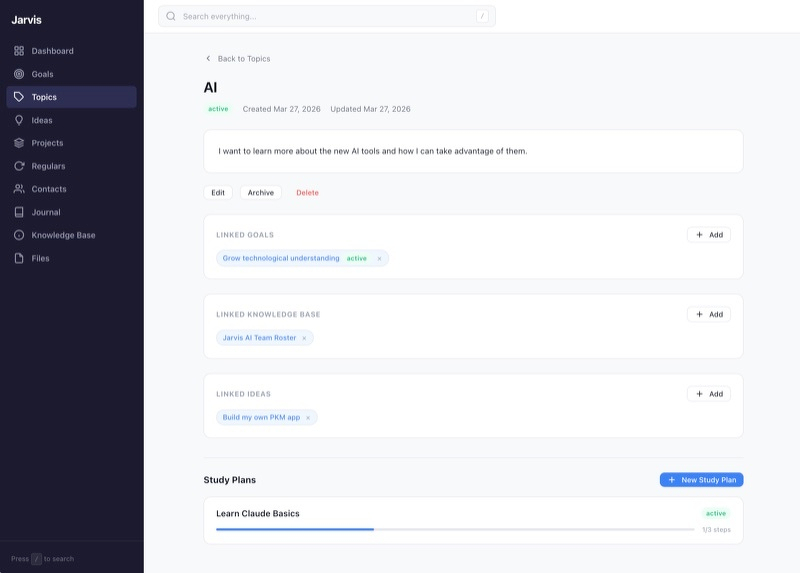Add a linked knowledge base entry
Image resolution: width=800 pixels, height=573 pixels.
coord(708,314)
